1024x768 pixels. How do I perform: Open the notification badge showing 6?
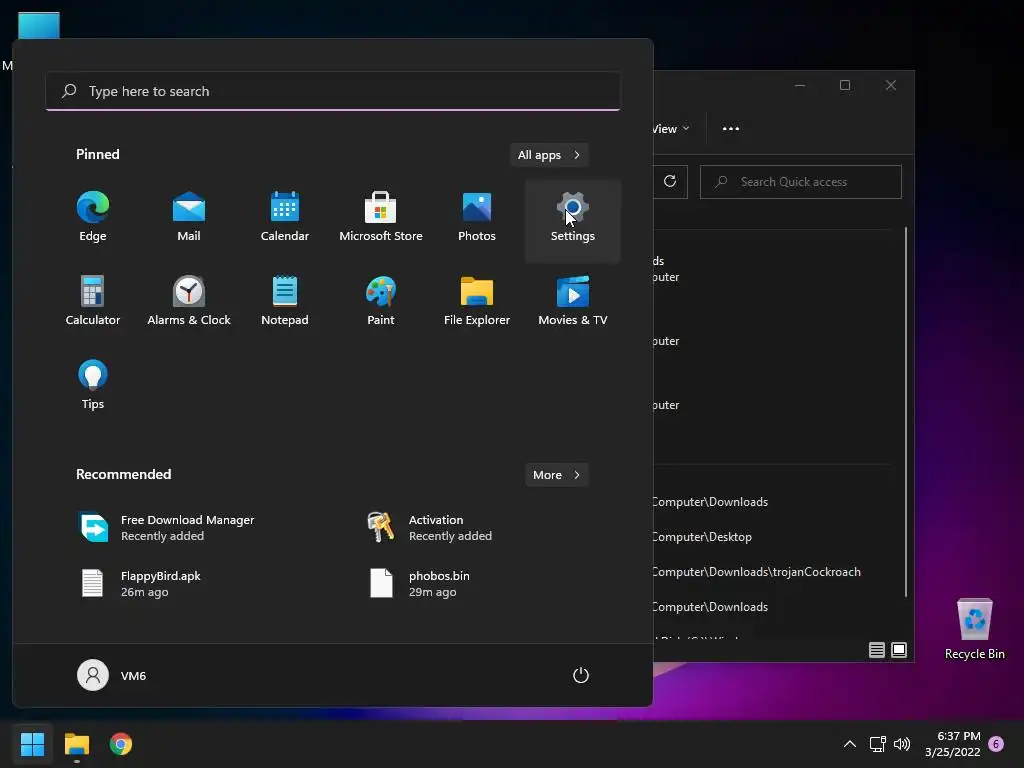click(x=996, y=744)
